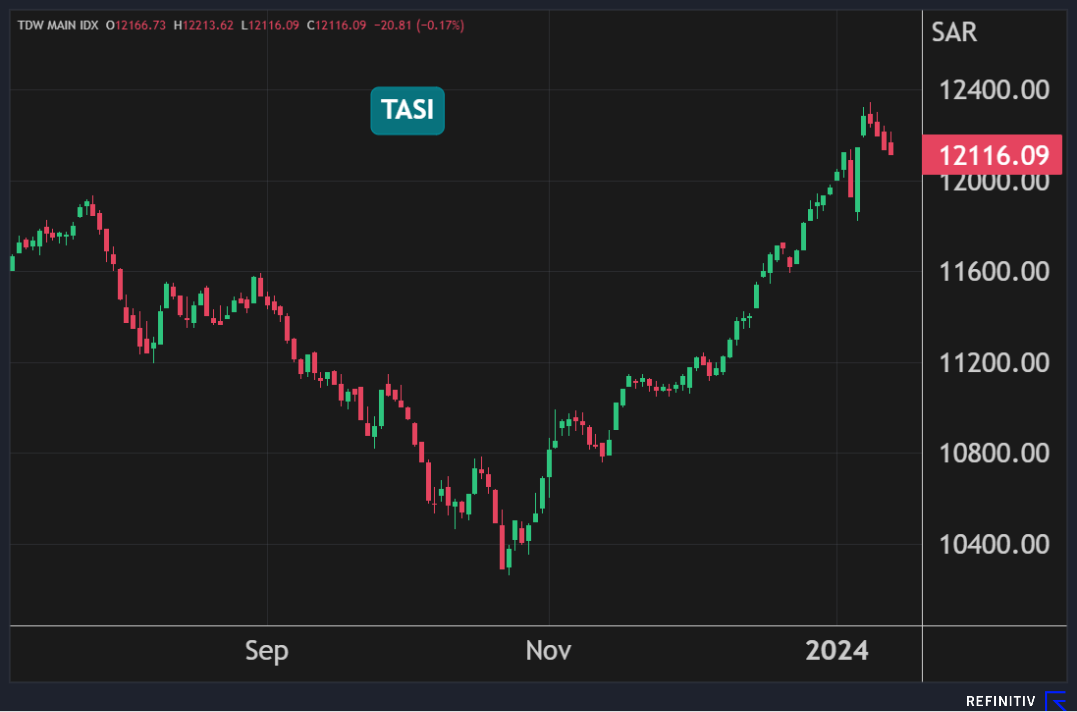This screenshot has width=1077, height=712.
Task: Click the TDW MAIN IDX symbol name
Action: [56, 25]
